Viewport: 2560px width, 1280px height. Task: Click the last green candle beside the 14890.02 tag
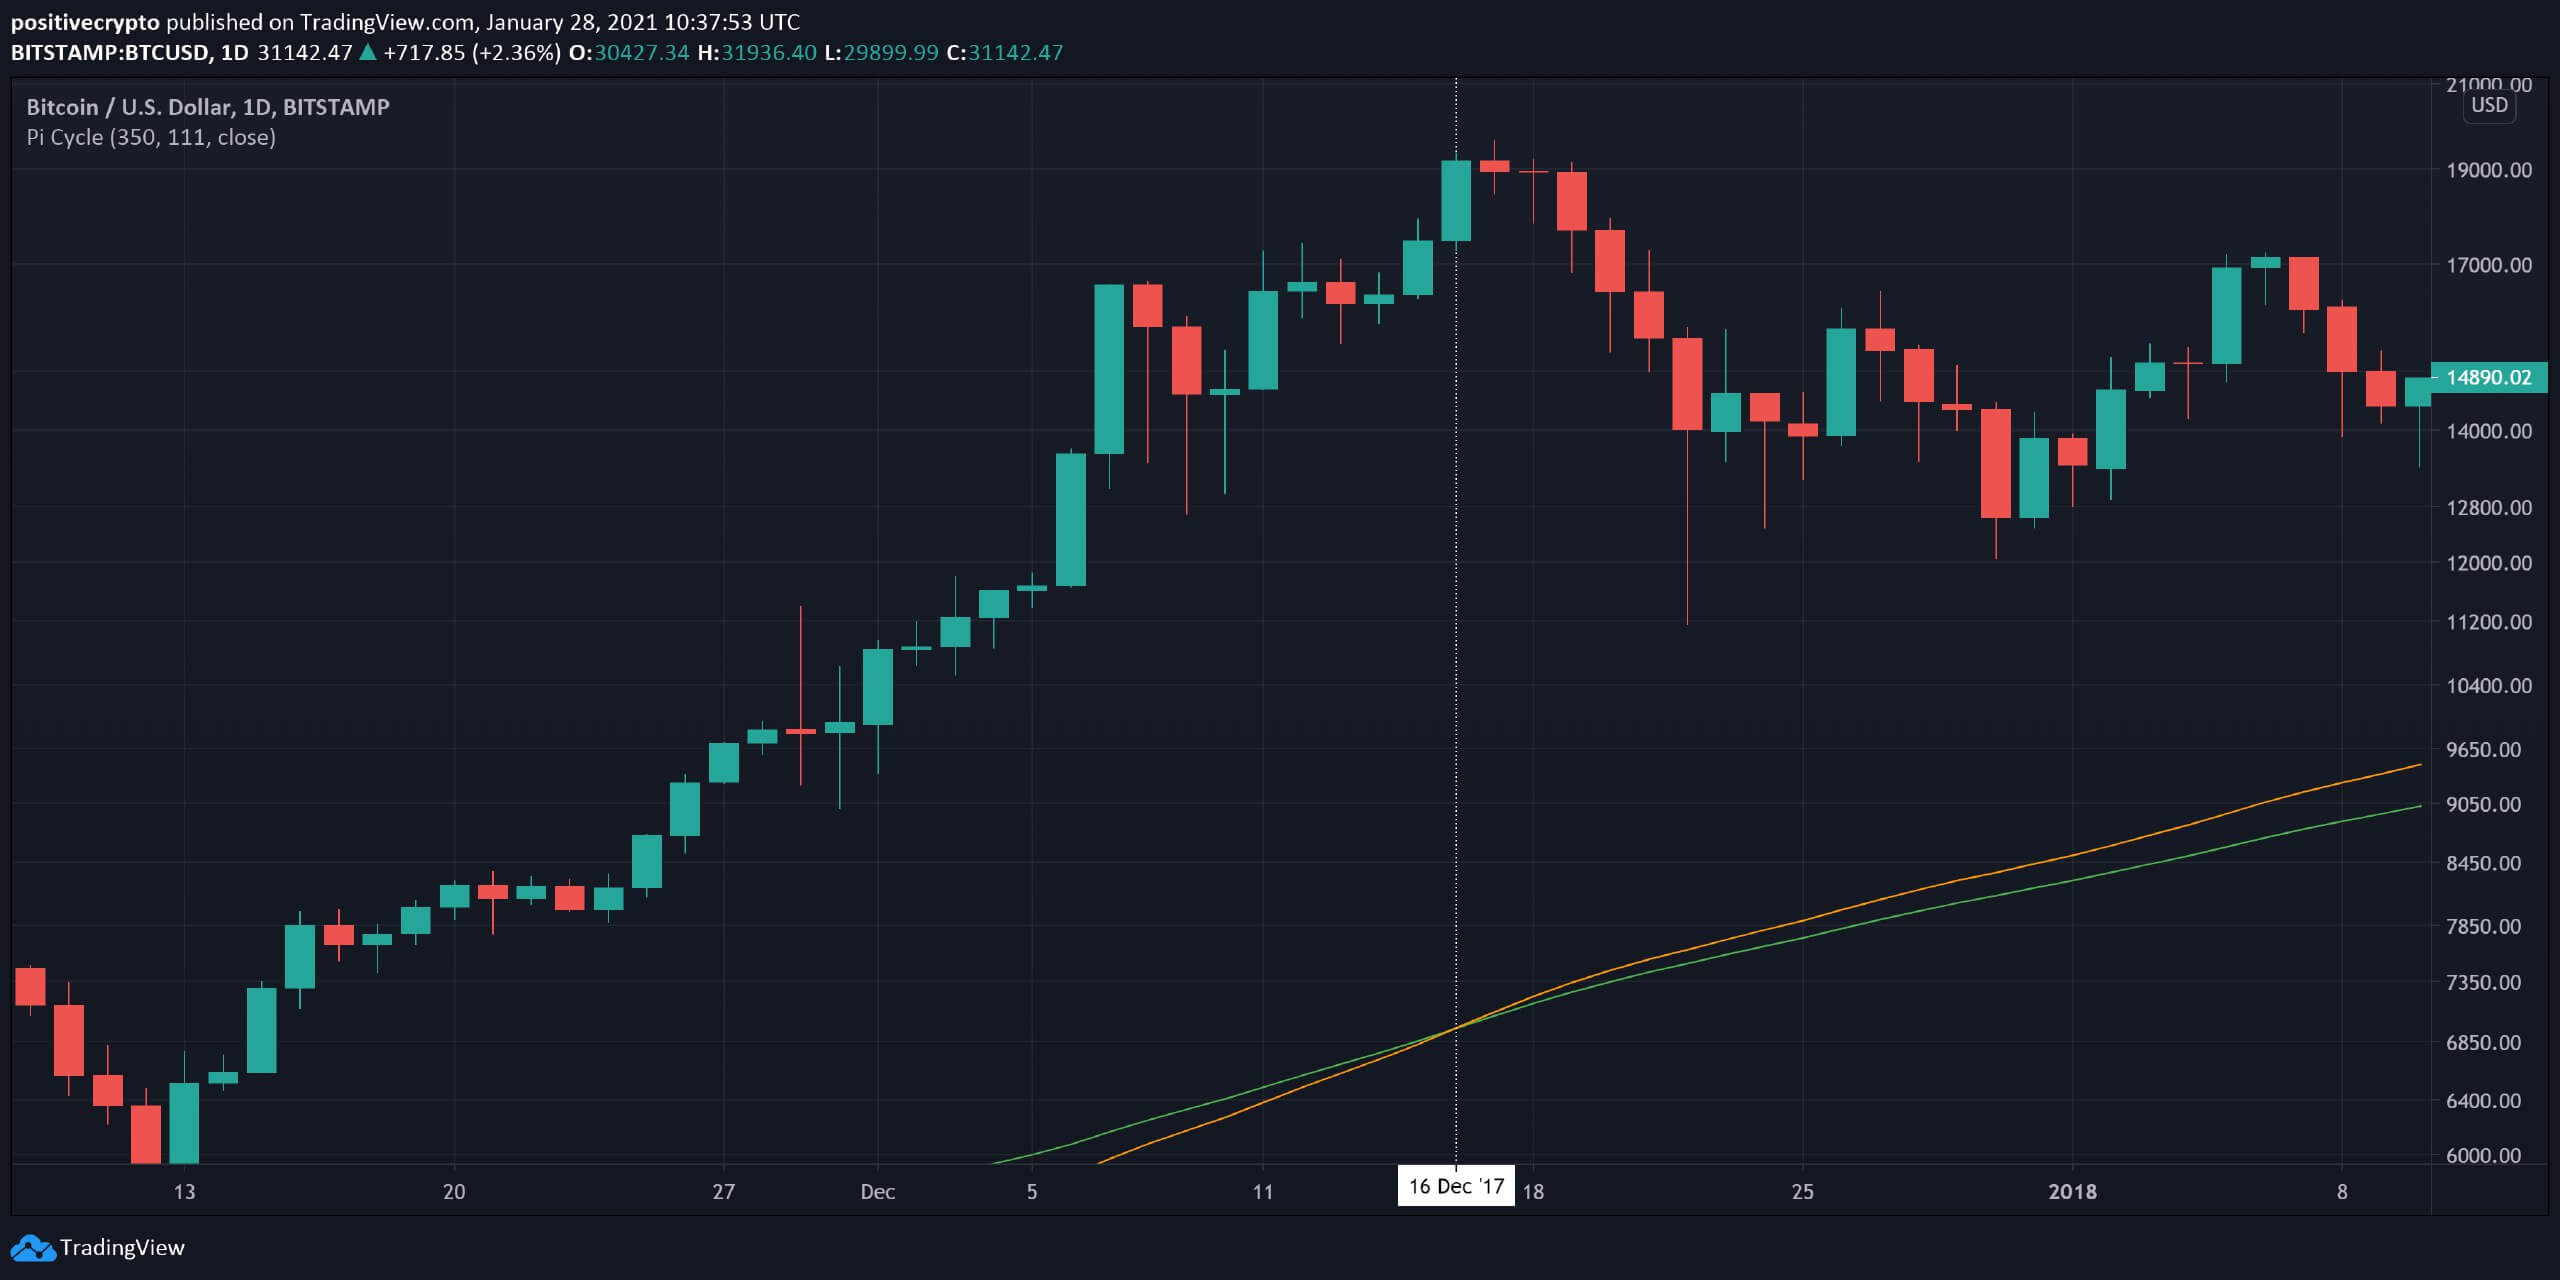[2418, 392]
